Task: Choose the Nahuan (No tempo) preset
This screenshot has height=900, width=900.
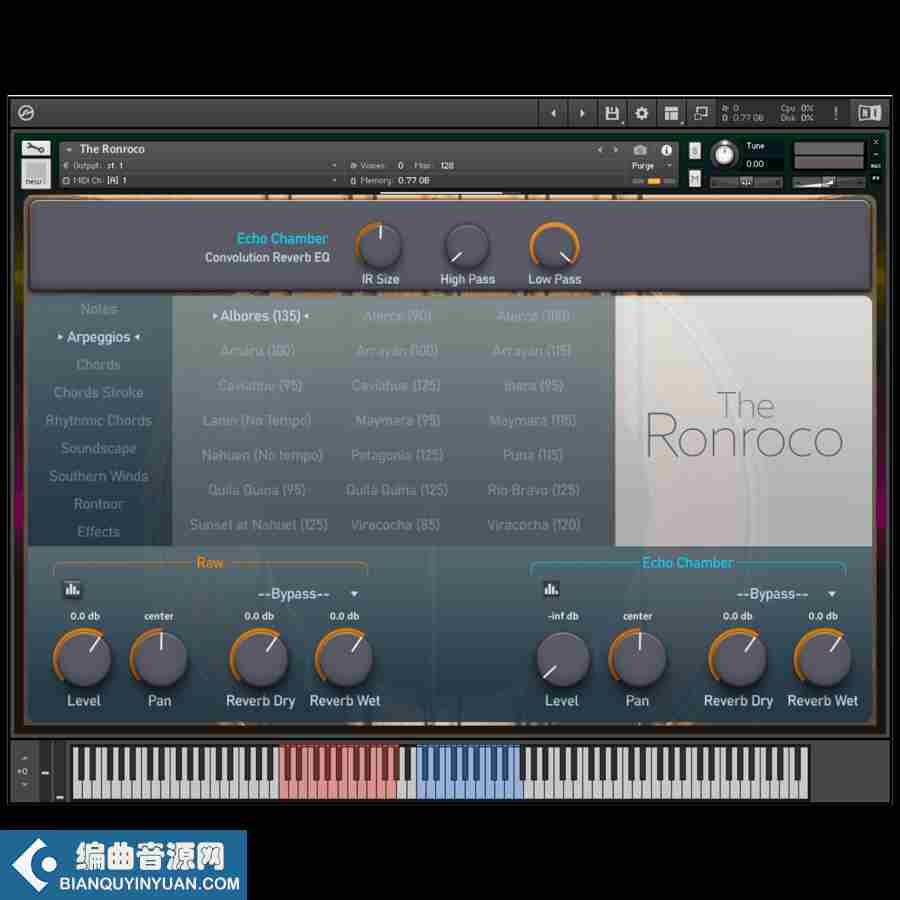Action: pyautogui.click(x=262, y=455)
